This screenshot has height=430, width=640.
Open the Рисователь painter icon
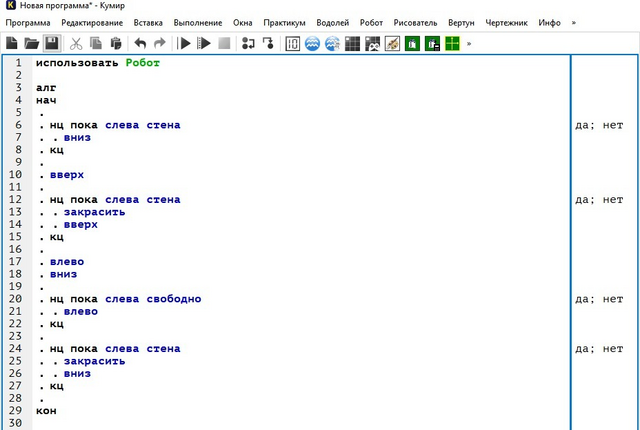coord(392,43)
